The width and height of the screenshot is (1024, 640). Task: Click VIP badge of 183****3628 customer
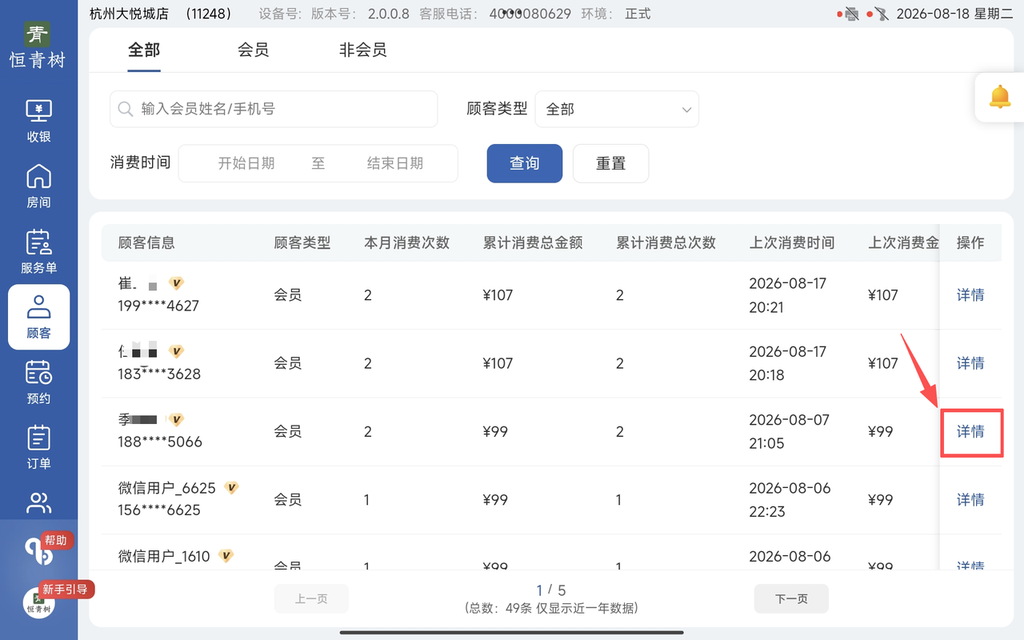coord(176,351)
